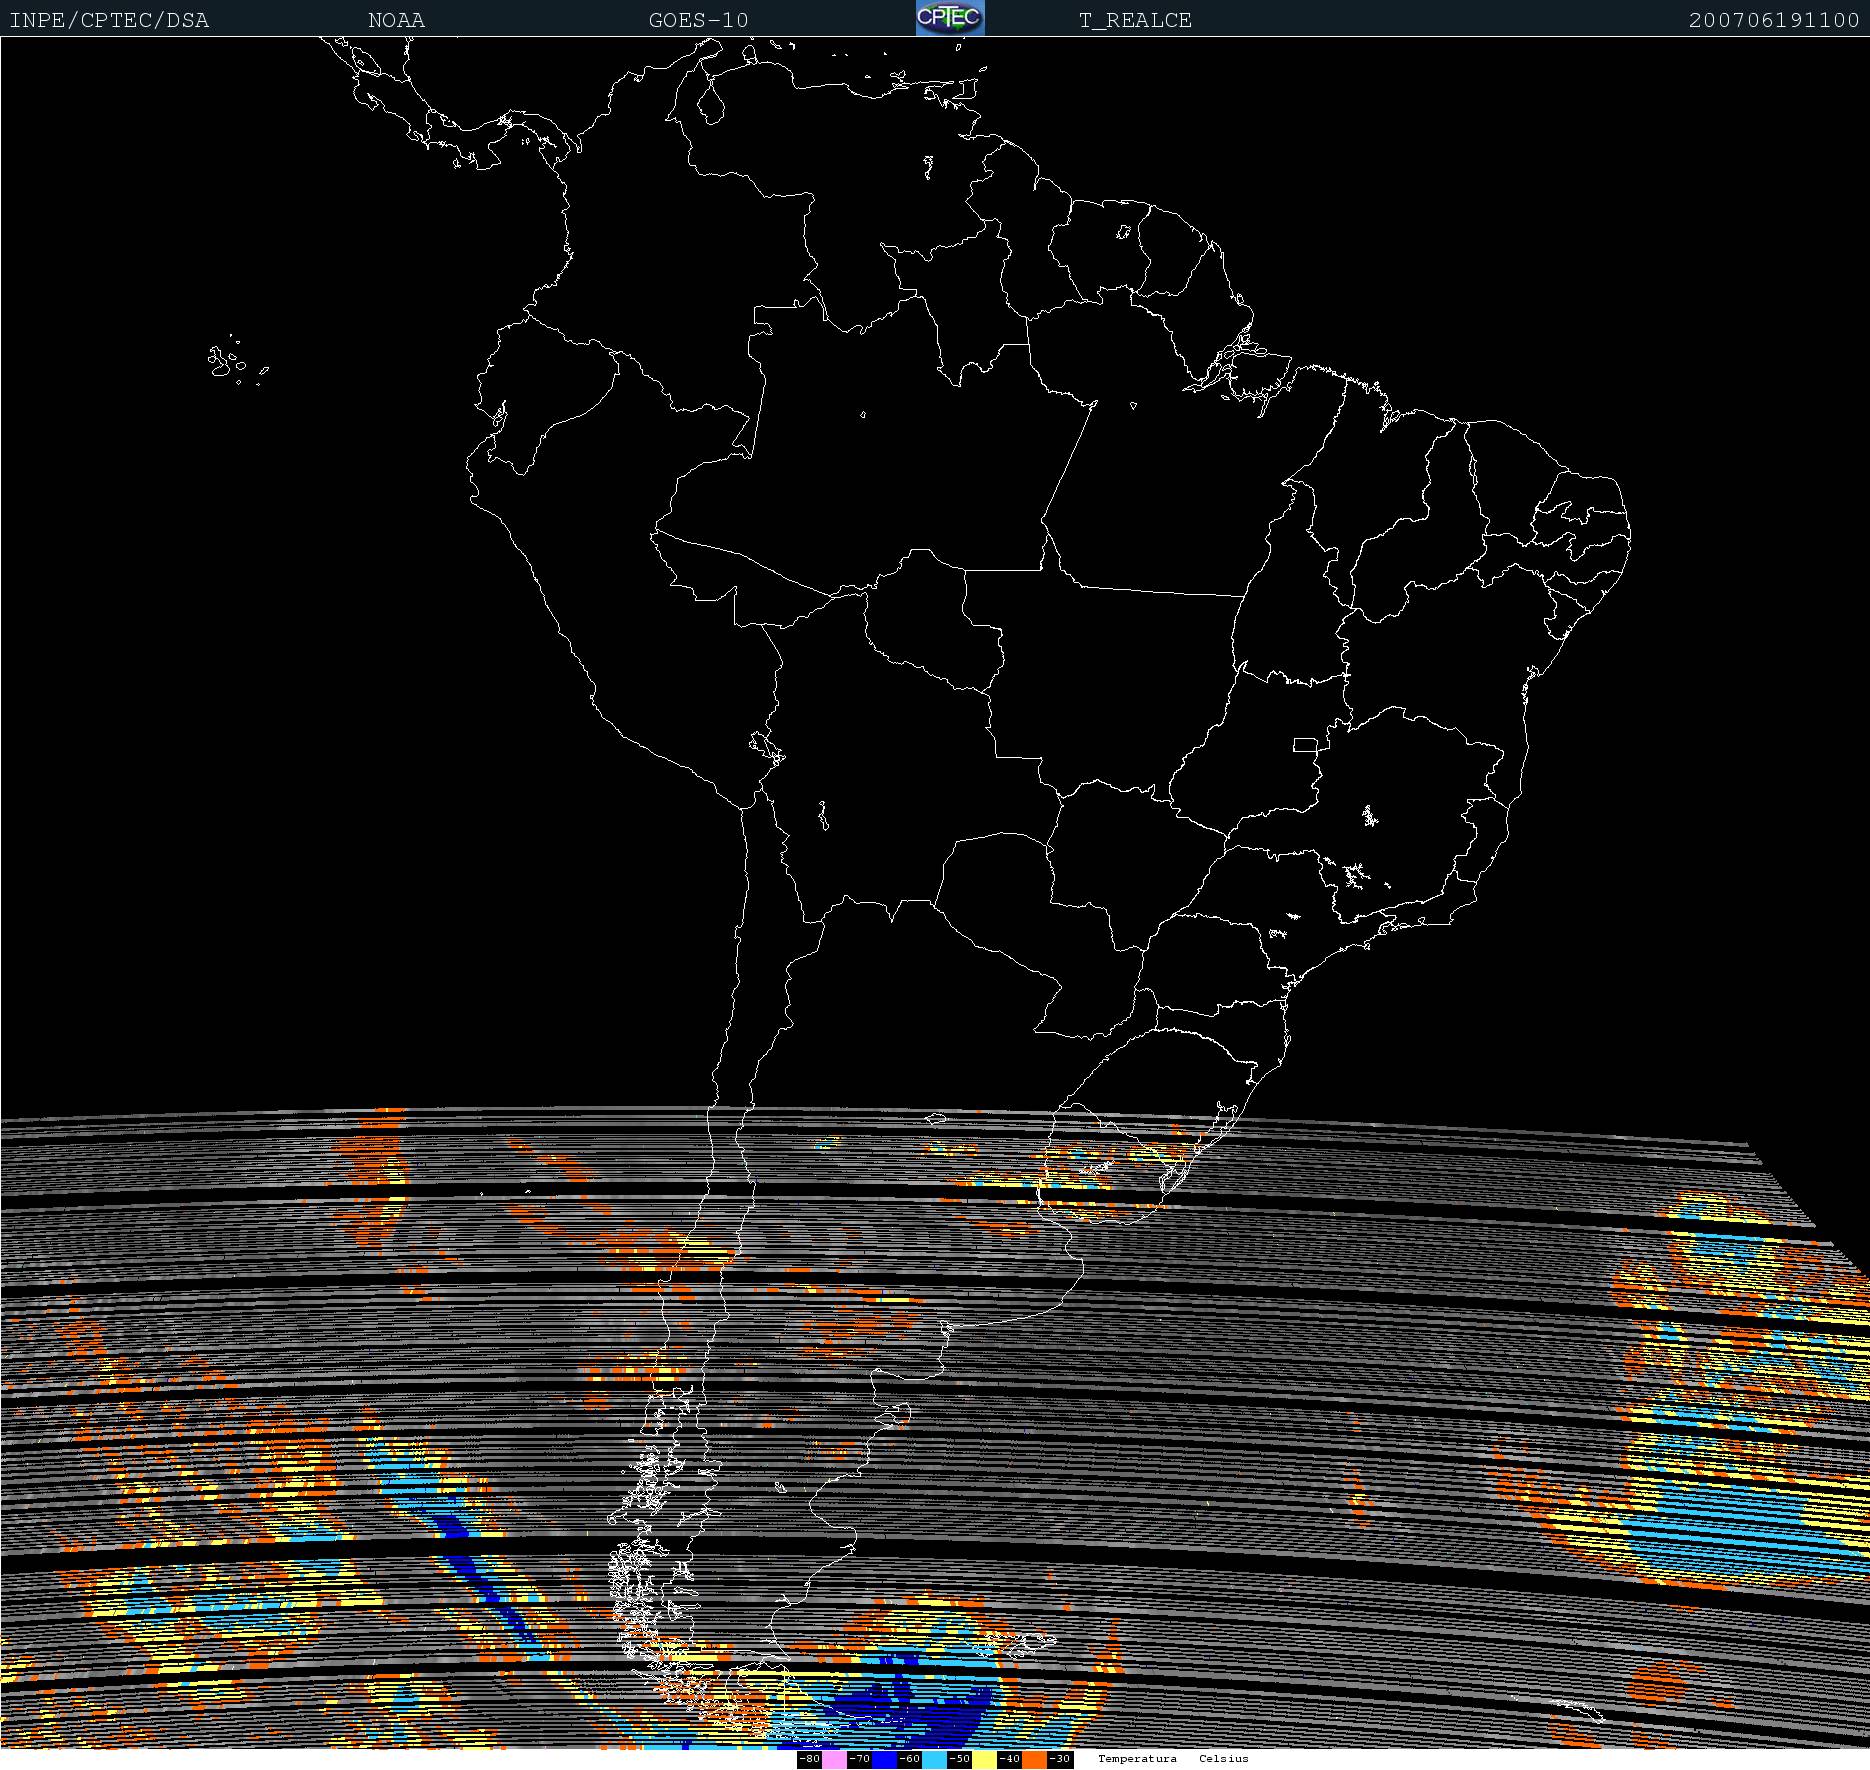Click the NOAA label in header
This screenshot has width=1870, height=1770.
396,20
